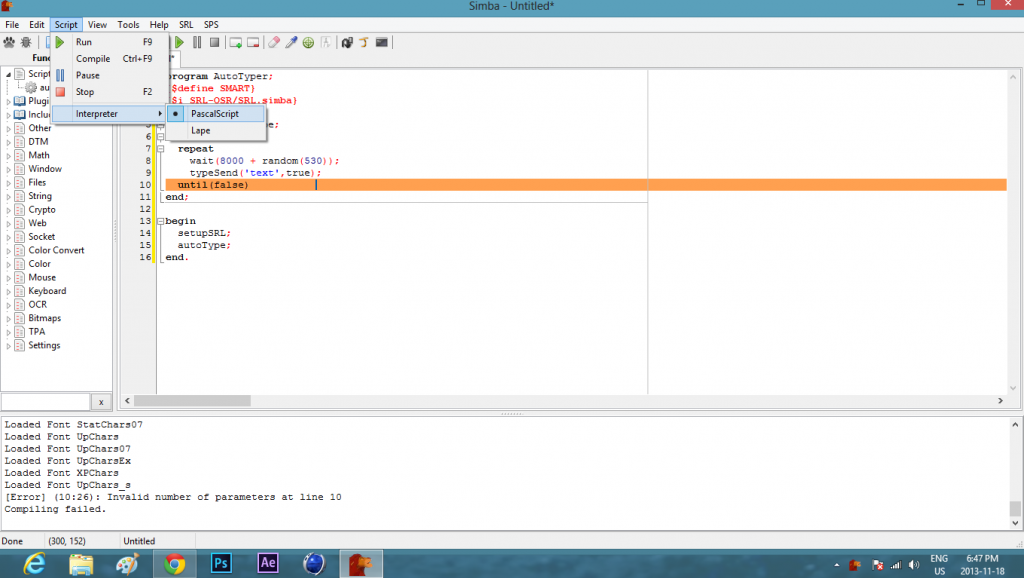Open Photoshop from the taskbar

pos(222,563)
